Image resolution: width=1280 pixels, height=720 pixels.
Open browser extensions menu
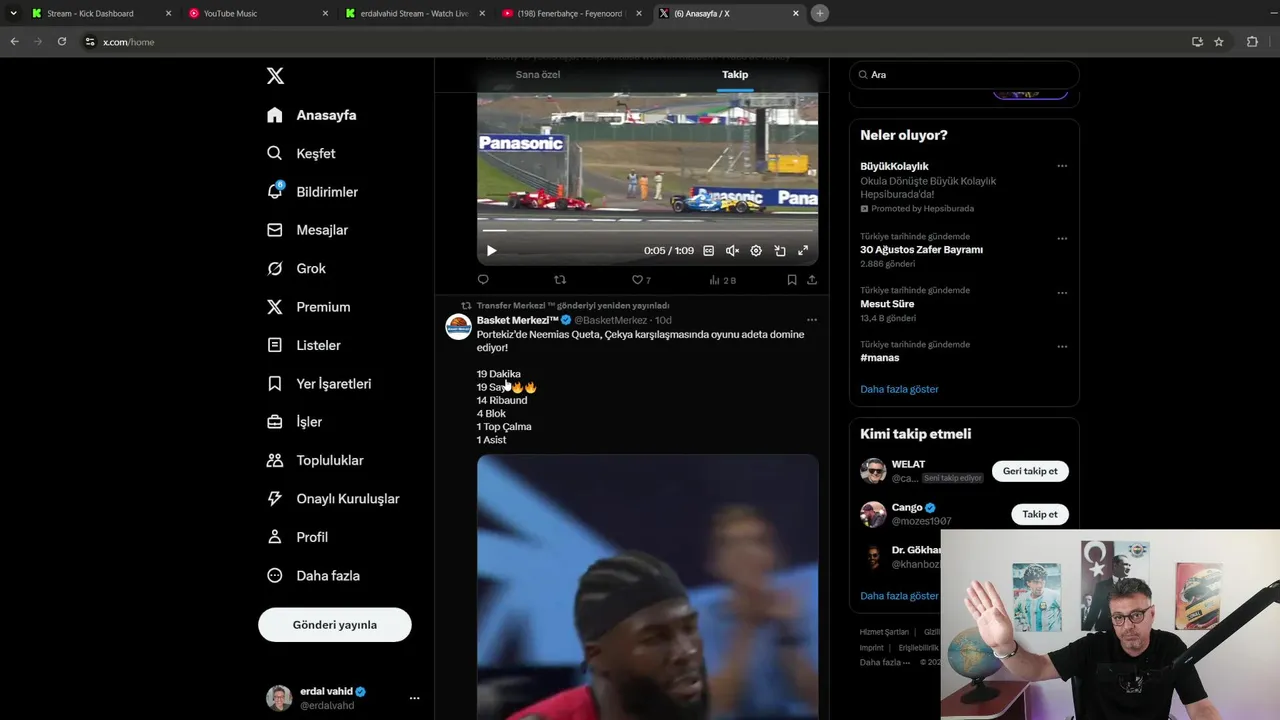click(x=1252, y=42)
